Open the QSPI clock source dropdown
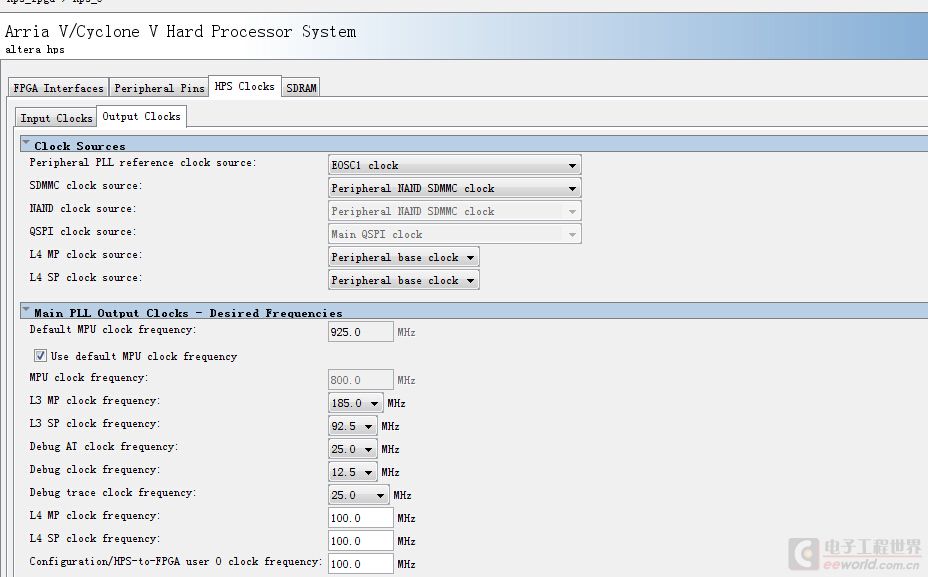 click(x=455, y=234)
